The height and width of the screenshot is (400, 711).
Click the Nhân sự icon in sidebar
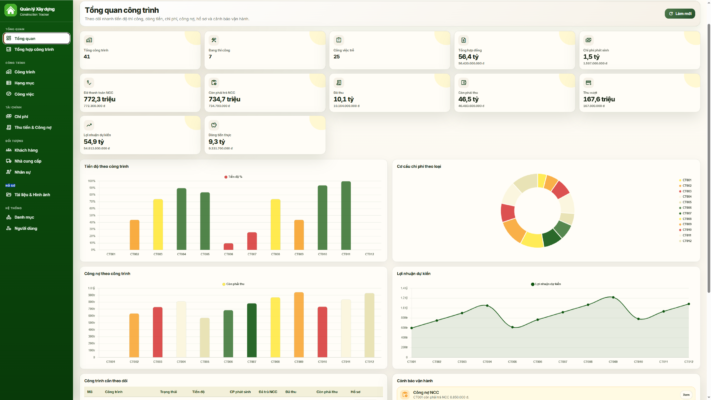tap(9, 172)
